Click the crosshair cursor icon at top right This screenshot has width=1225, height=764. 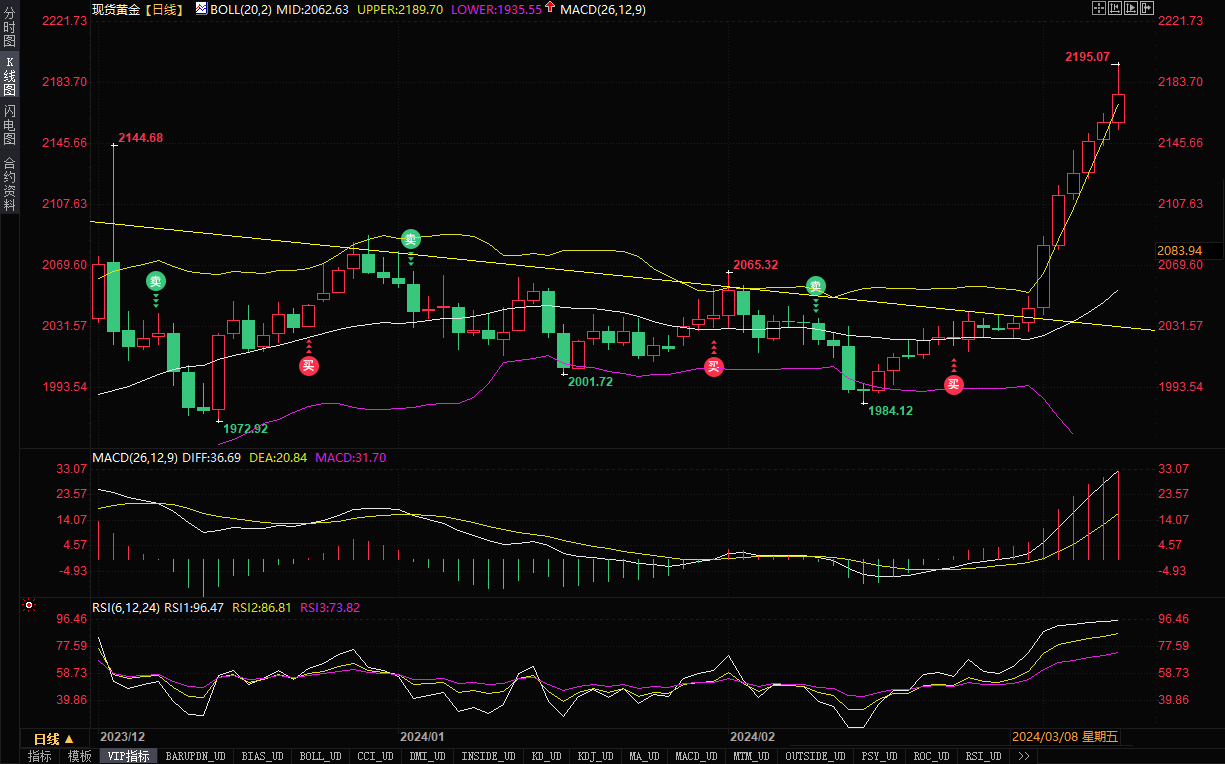1099,8
